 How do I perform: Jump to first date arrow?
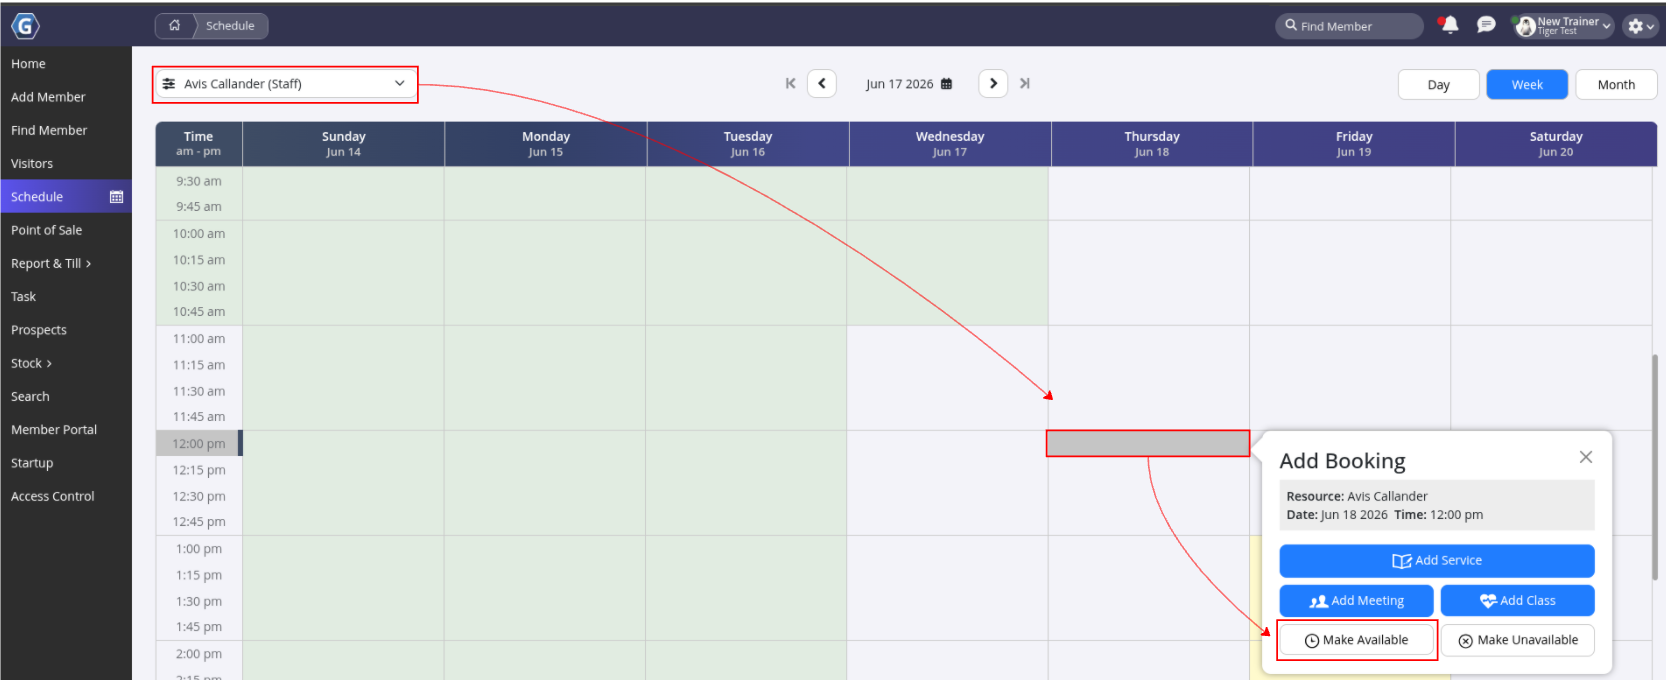point(790,84)
